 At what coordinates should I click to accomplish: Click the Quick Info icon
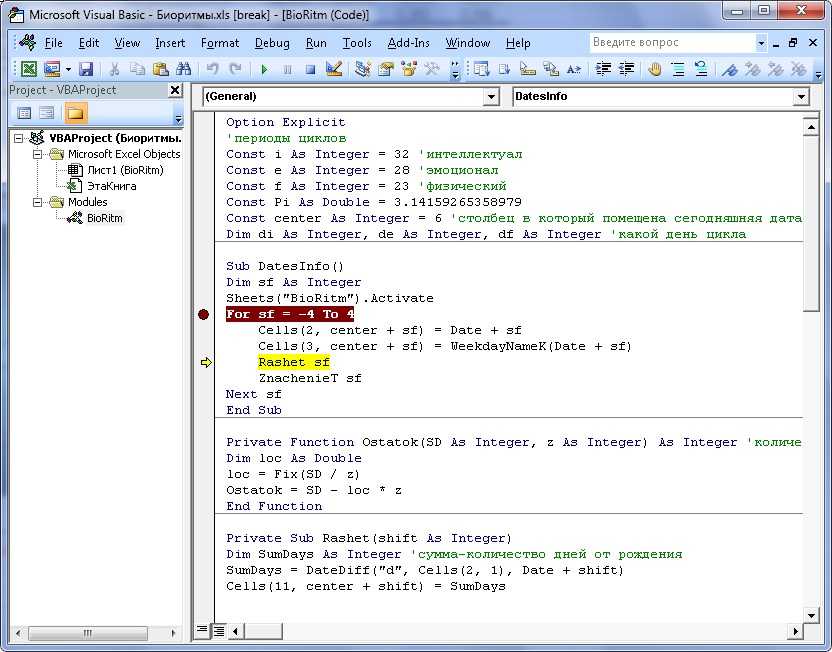527,69
